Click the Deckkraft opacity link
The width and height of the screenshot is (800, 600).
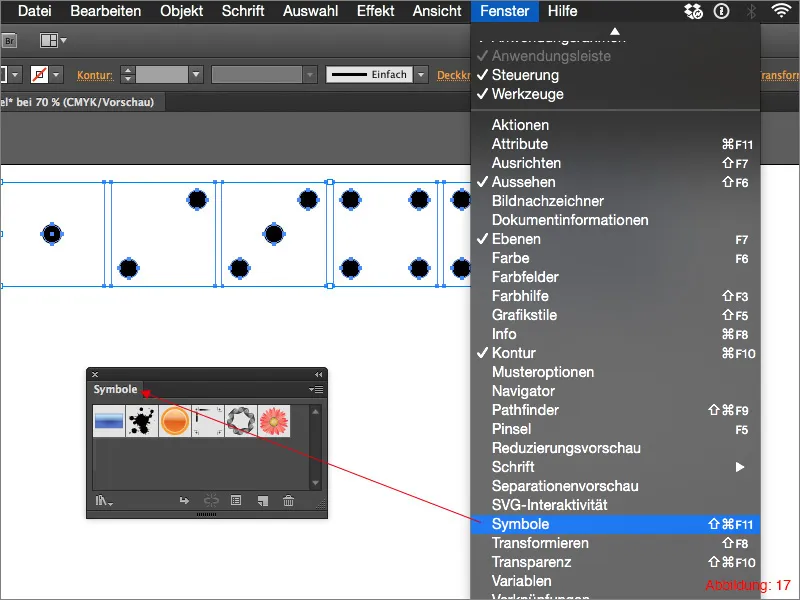coord(453,76)
